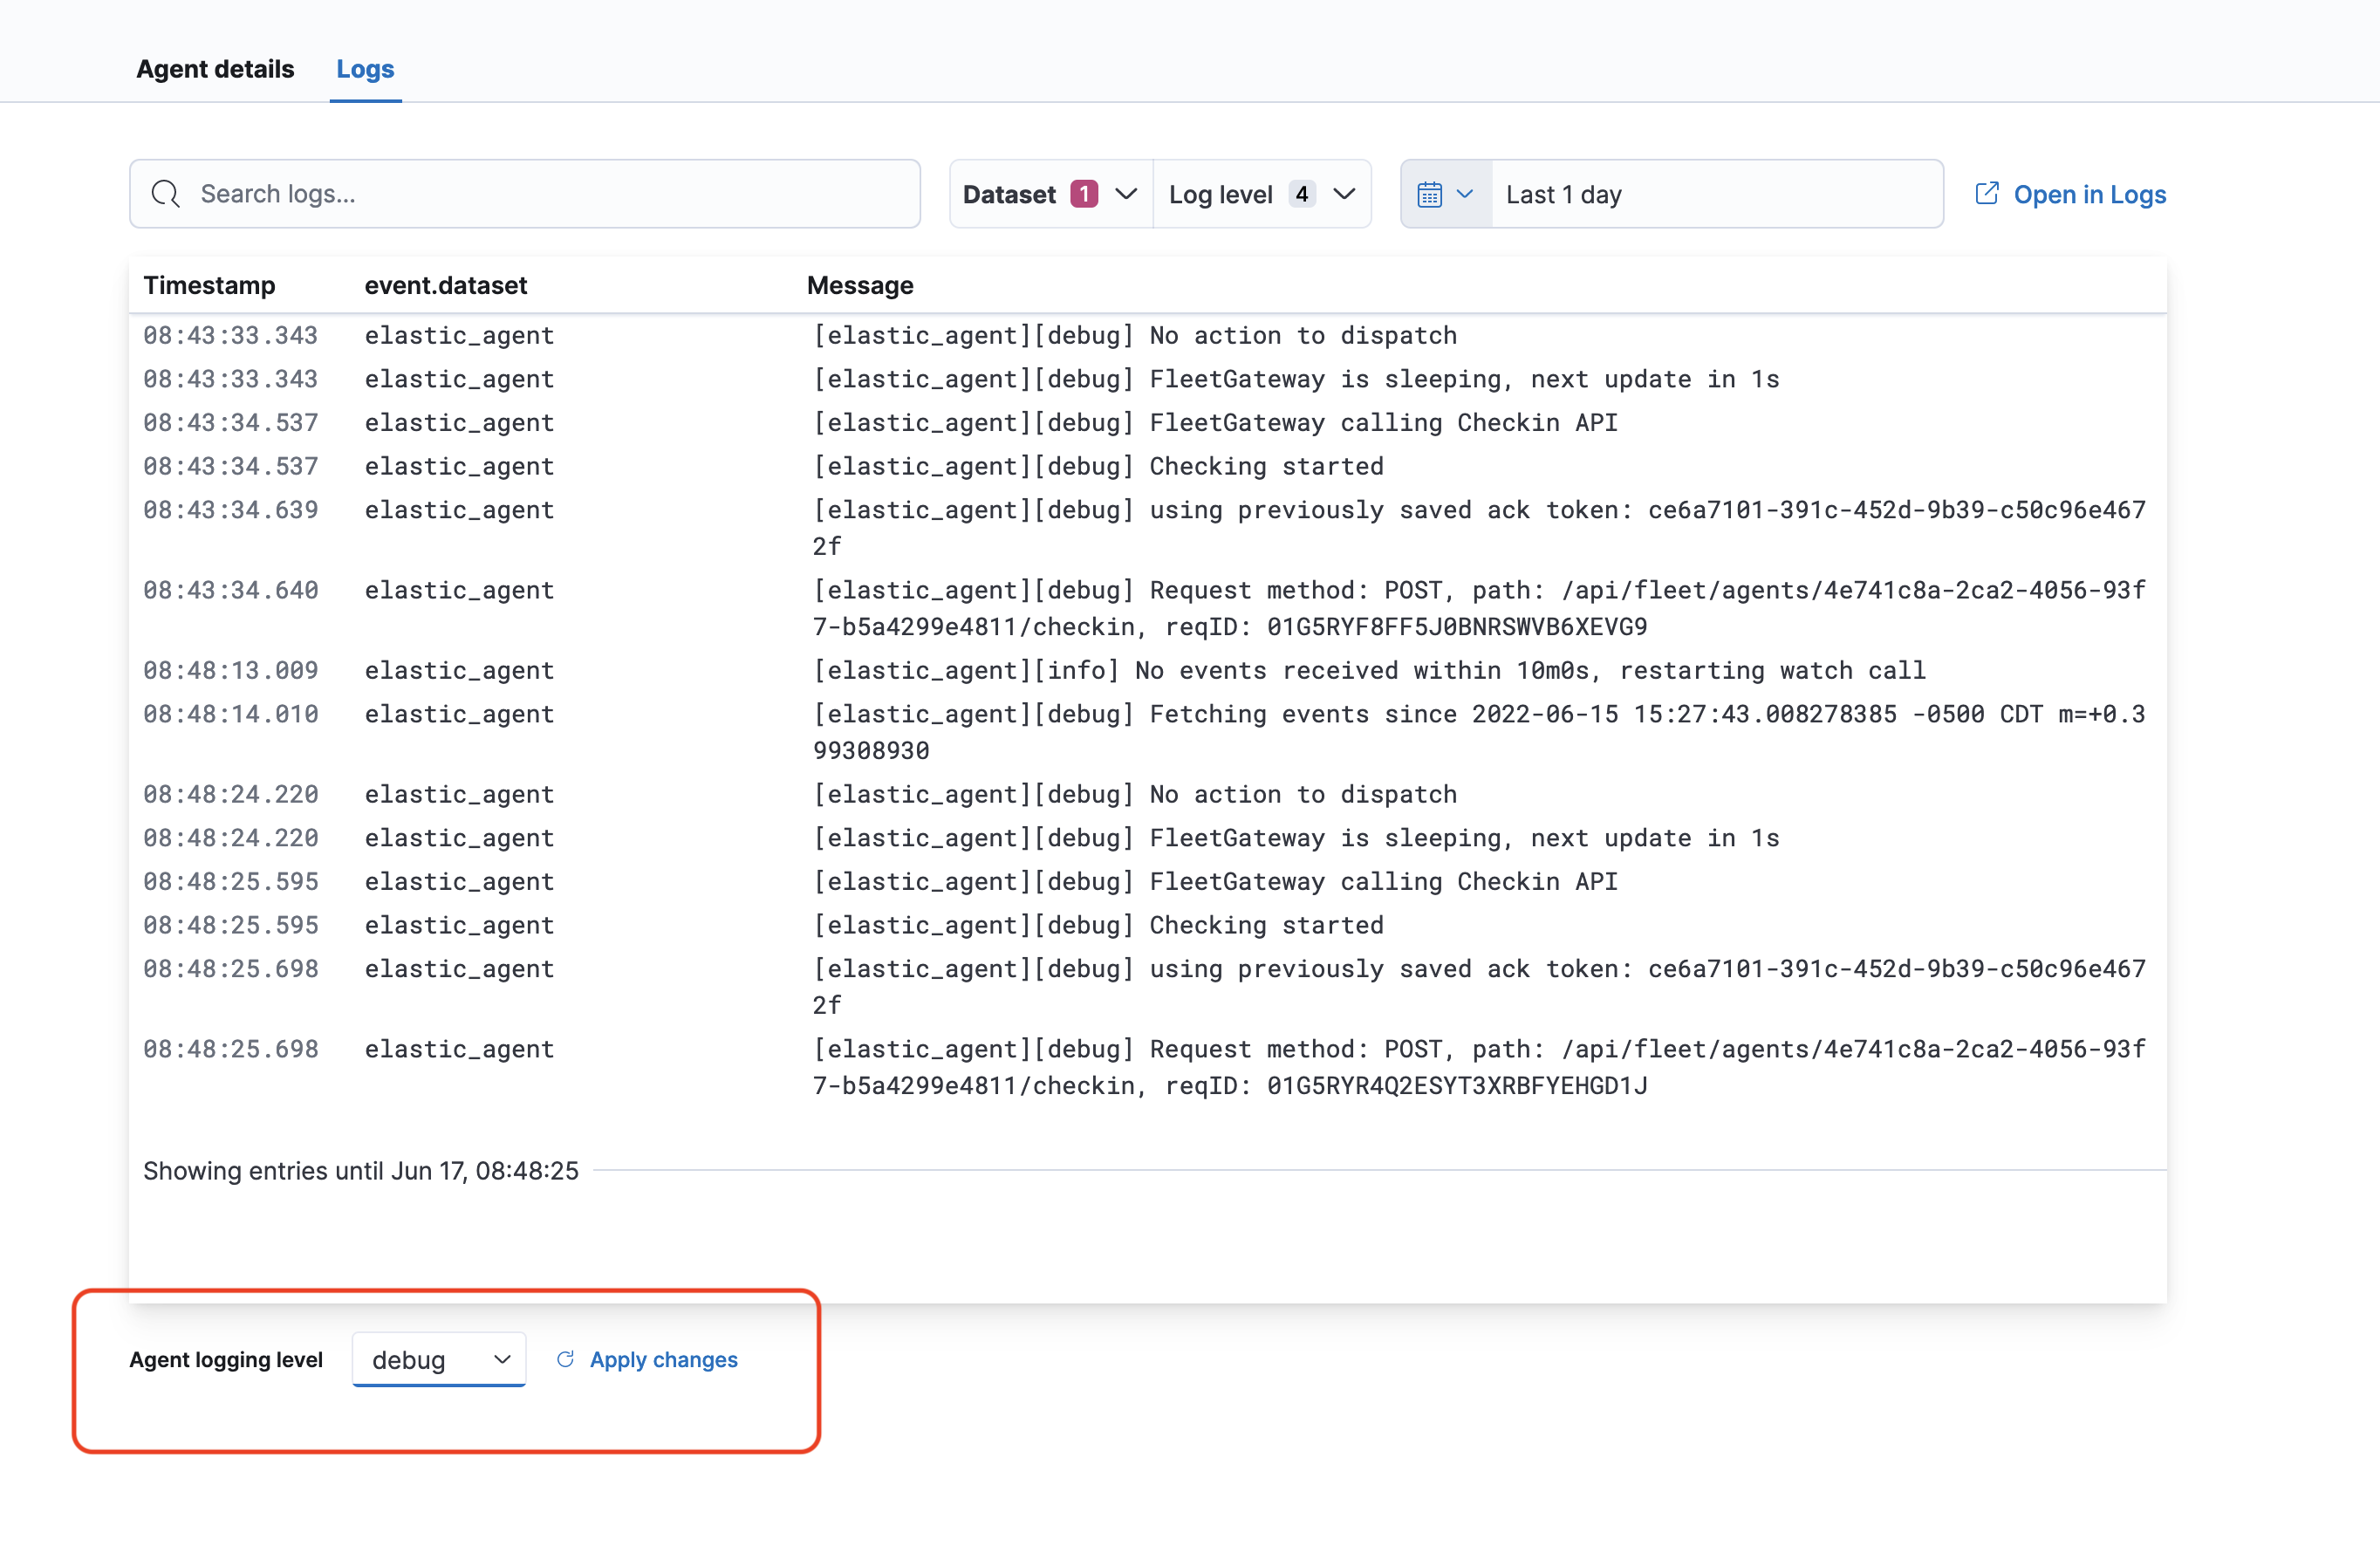Click the magnifier search icon
The height and width of the screenshot is (1553, 2380).
(165, 194)
